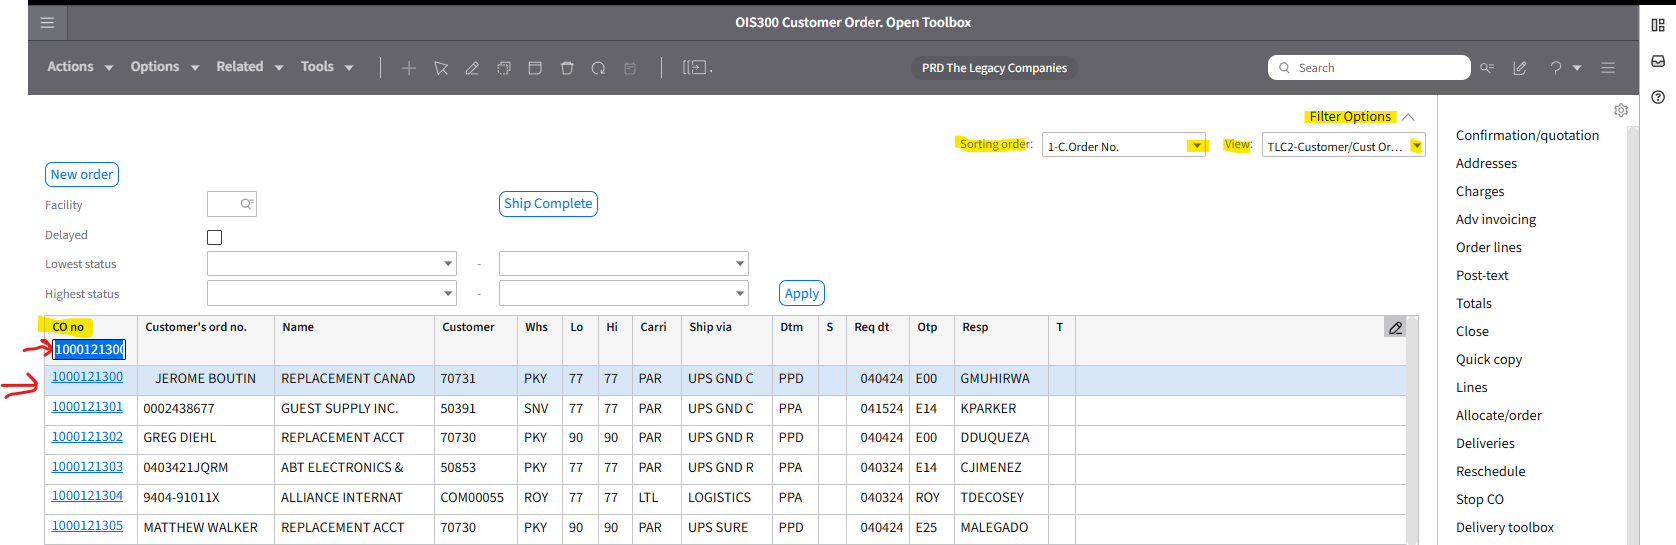The width and height of the screenshot is (1676, 545).
Task: Click the Create (plus) toolbar icon
Action: (x=409, y=68)
